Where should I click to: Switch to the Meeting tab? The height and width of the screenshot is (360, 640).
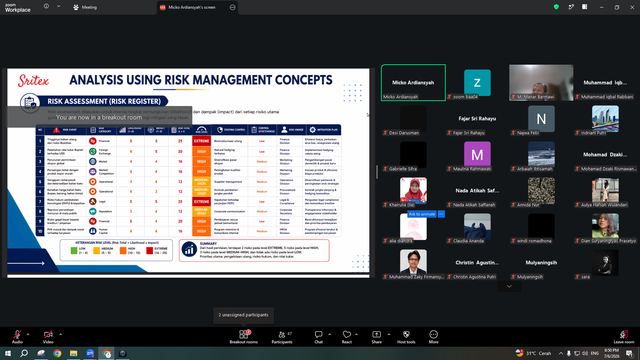coord(85,7)
